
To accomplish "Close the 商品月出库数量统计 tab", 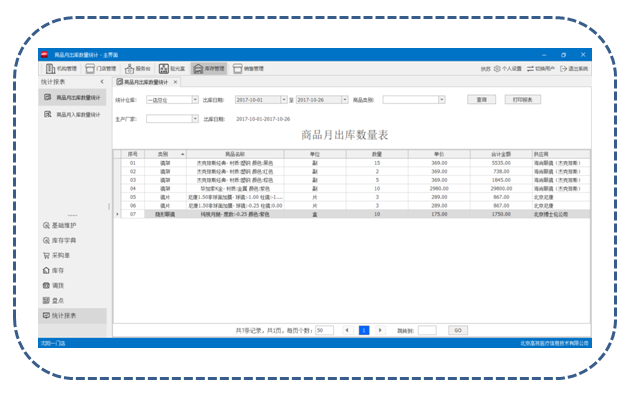I will coord(175,82).
